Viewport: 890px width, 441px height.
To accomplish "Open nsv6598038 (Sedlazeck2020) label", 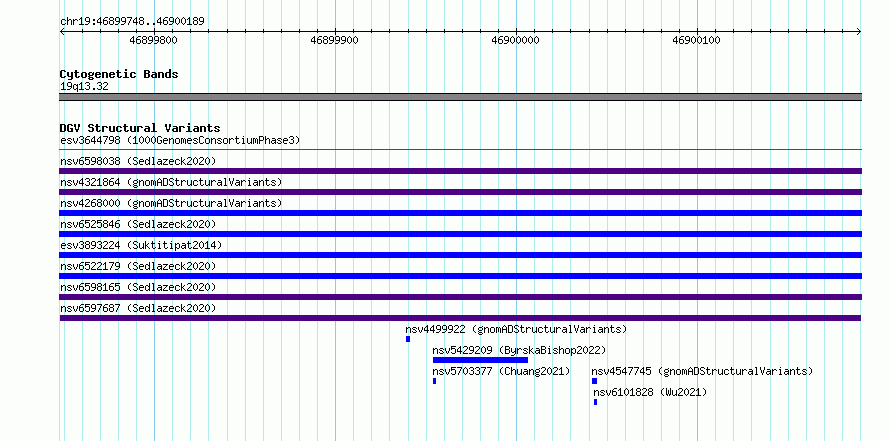I will (138, 161).
